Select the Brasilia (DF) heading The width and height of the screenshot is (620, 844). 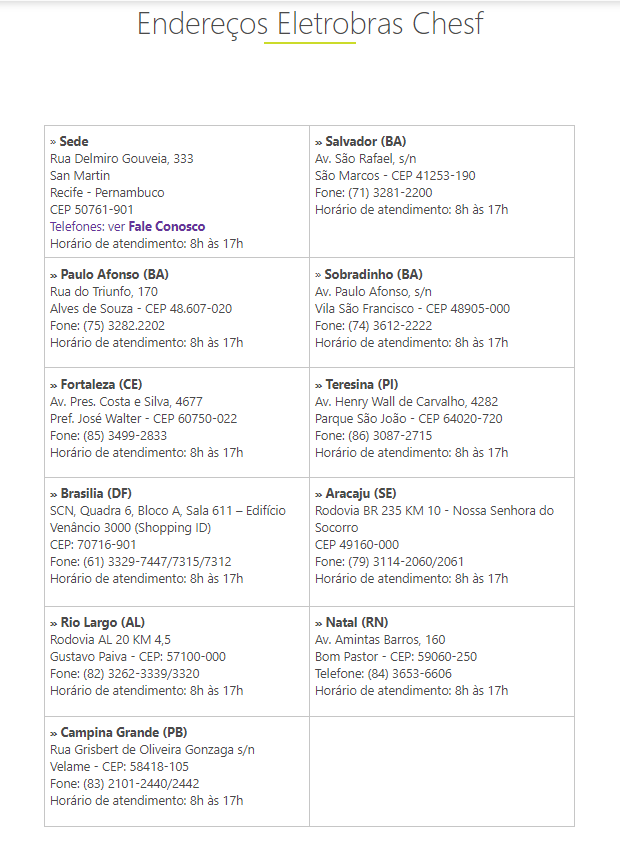tap(98, 494)
